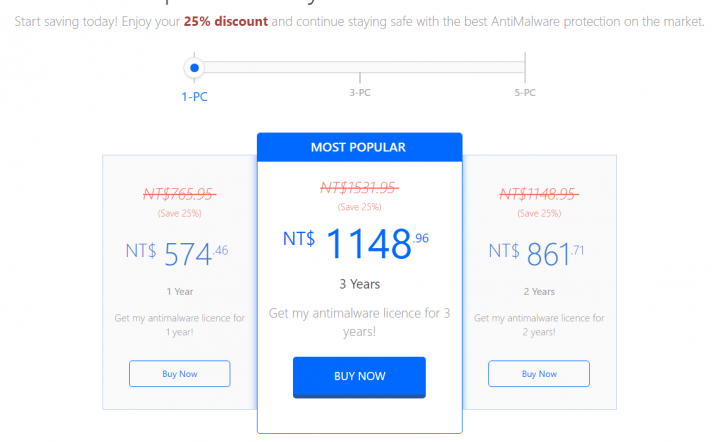720x442 pixels.
Task: Click the 3 Years plan label
Action: [x=359, y=285]
